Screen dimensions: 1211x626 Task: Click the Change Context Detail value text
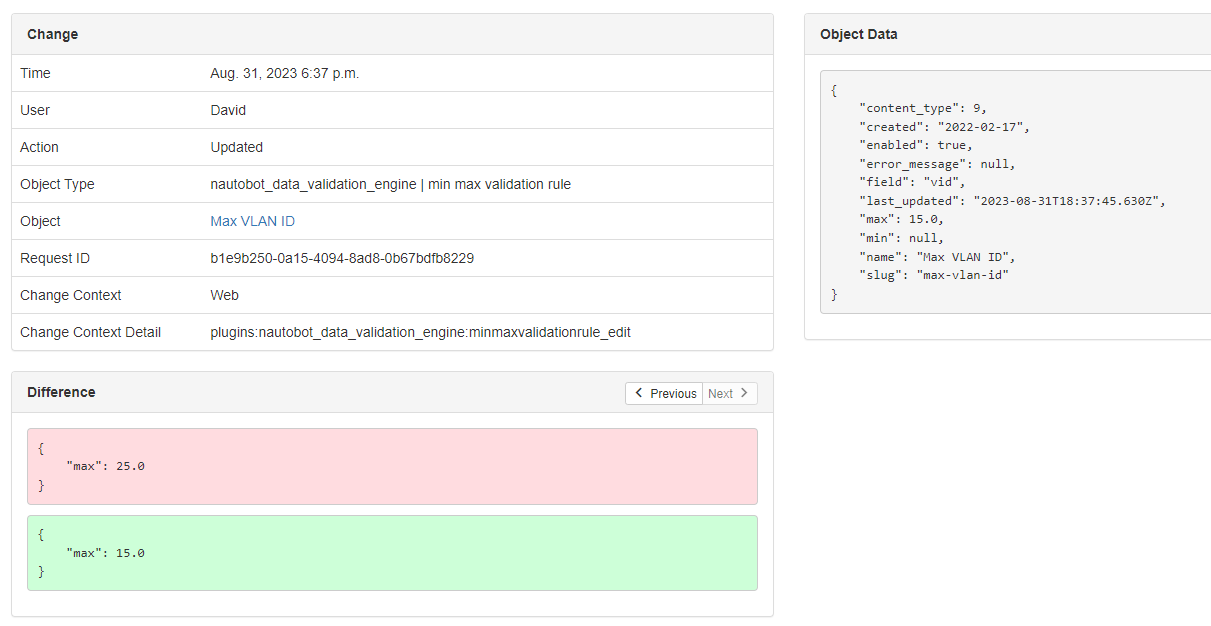point(420,332)
